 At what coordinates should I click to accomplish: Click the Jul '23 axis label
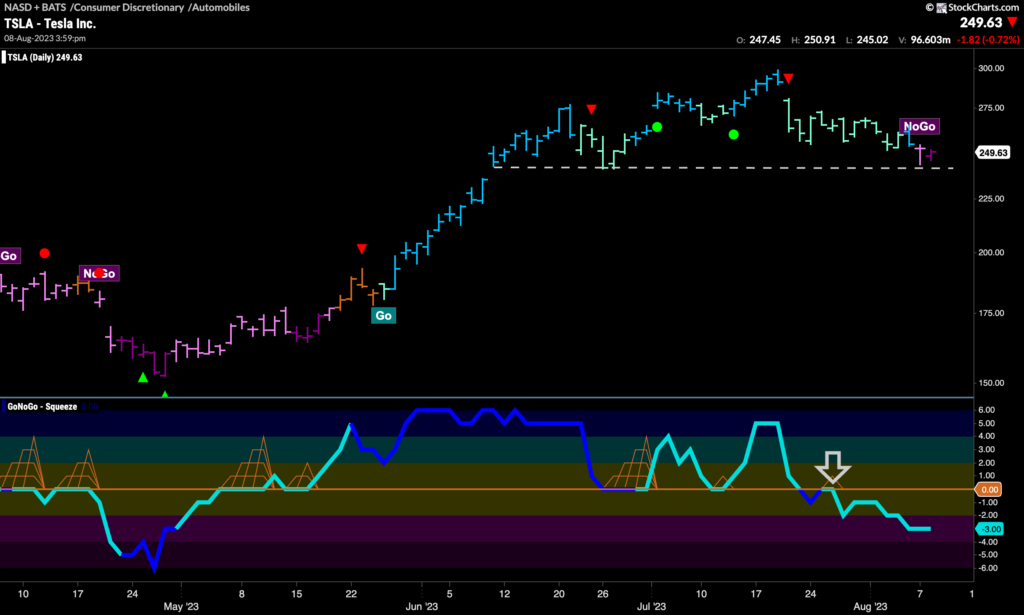652,606
